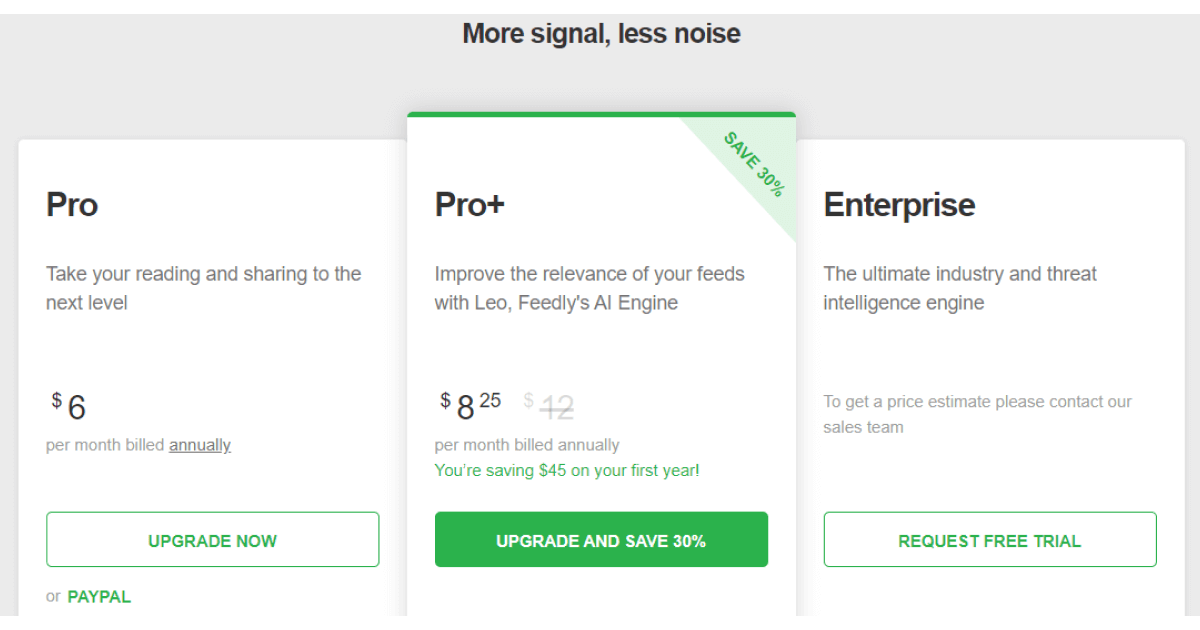Click REQUEST FREE TRIAL for Enterprise
Screen dimensions: 1200x630
point(989,540)
